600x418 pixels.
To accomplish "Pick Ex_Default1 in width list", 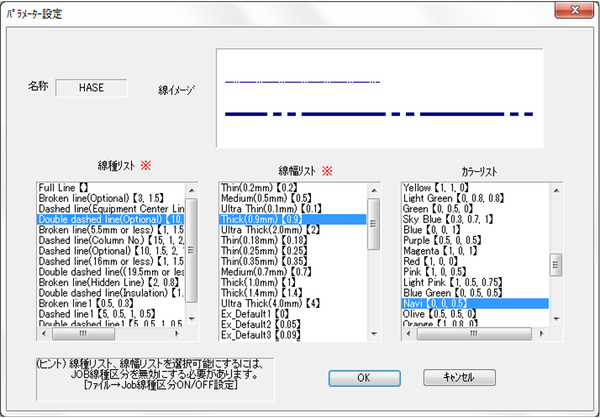I will [253, 313].
